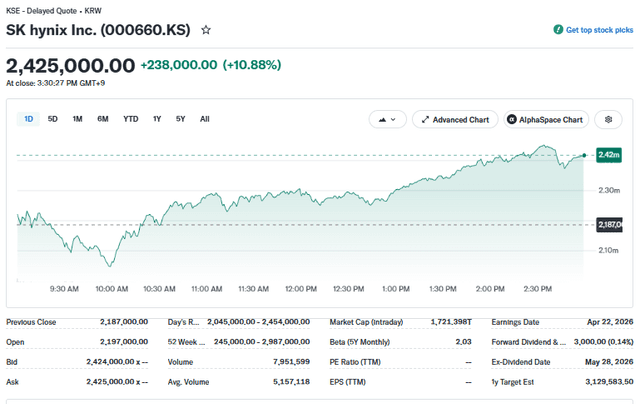Click the 2.42m current price chart label
This screenshot has width=640, height=404.
tap(609, 155)
